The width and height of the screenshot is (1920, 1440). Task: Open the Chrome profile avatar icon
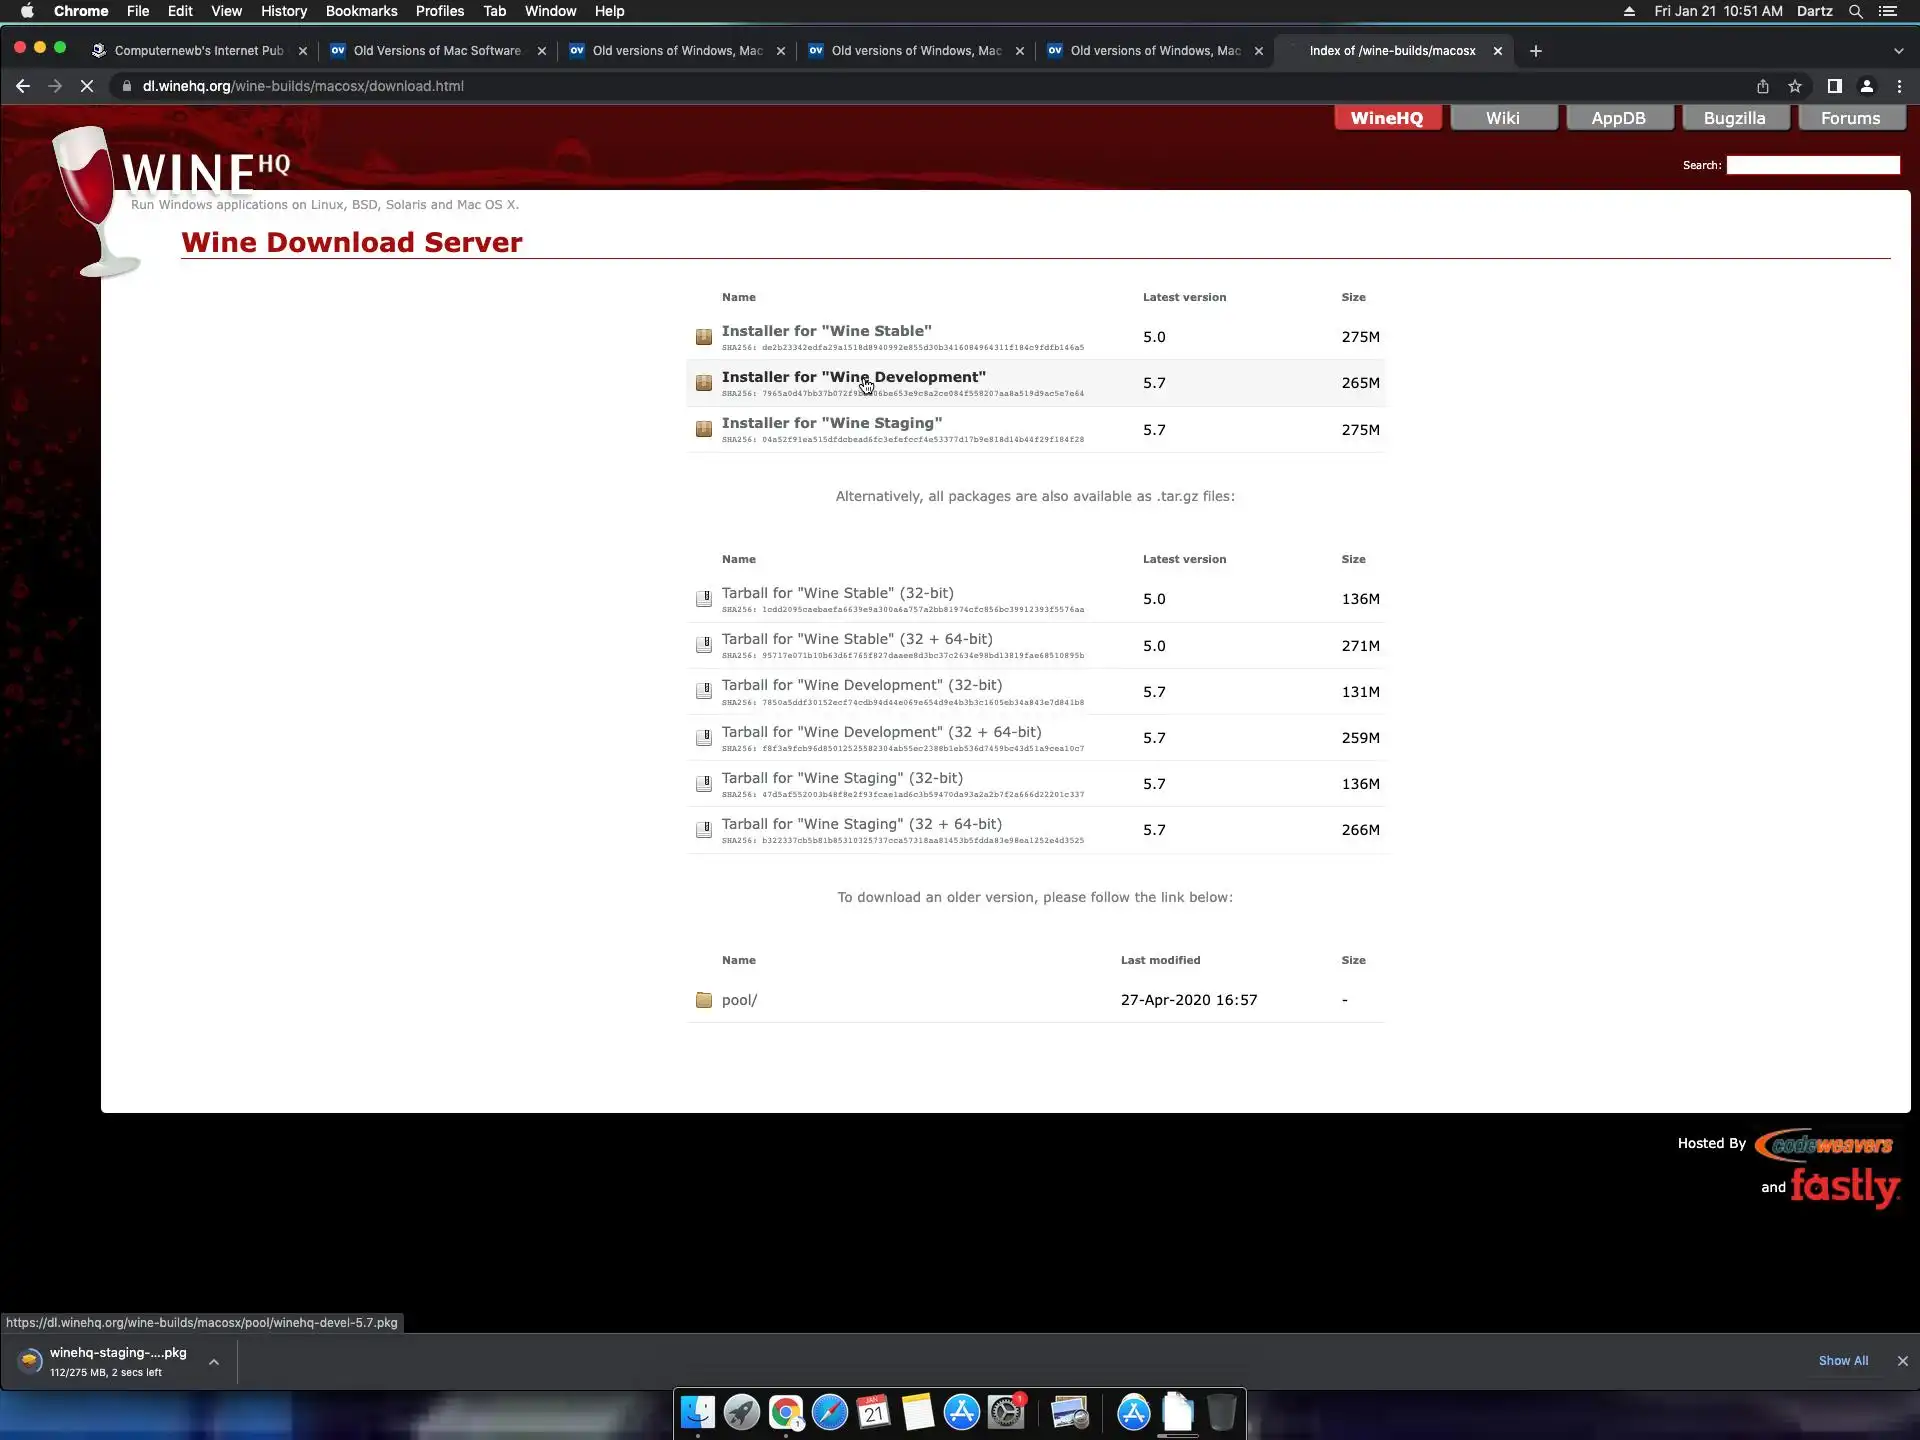(1866, 86)
